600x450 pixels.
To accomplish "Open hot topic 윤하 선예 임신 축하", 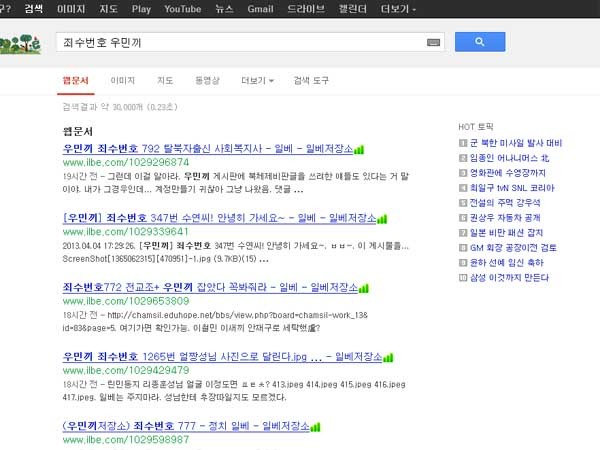I will click(507, 262).
